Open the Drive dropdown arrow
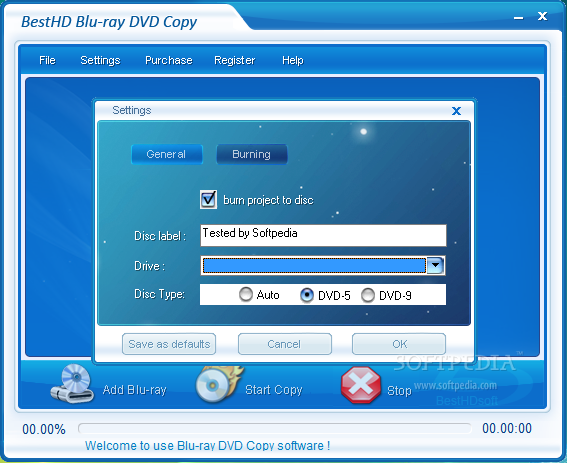567x463 pixels. [435, 266]
